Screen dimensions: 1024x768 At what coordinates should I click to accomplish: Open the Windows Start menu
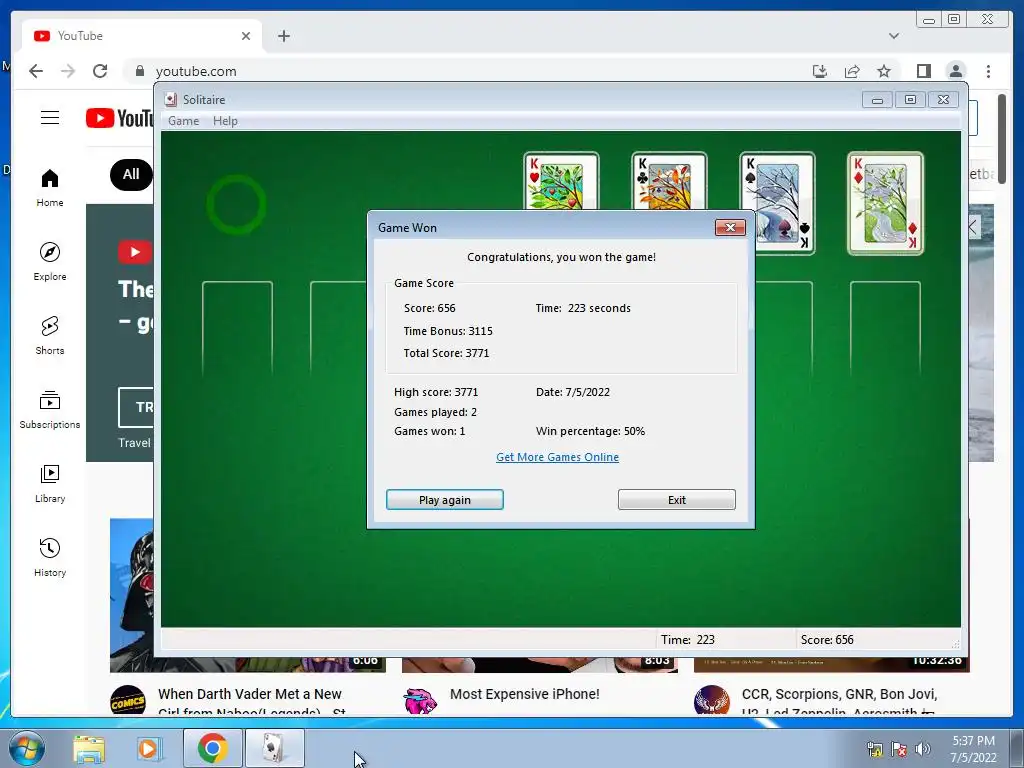point(26,748)
